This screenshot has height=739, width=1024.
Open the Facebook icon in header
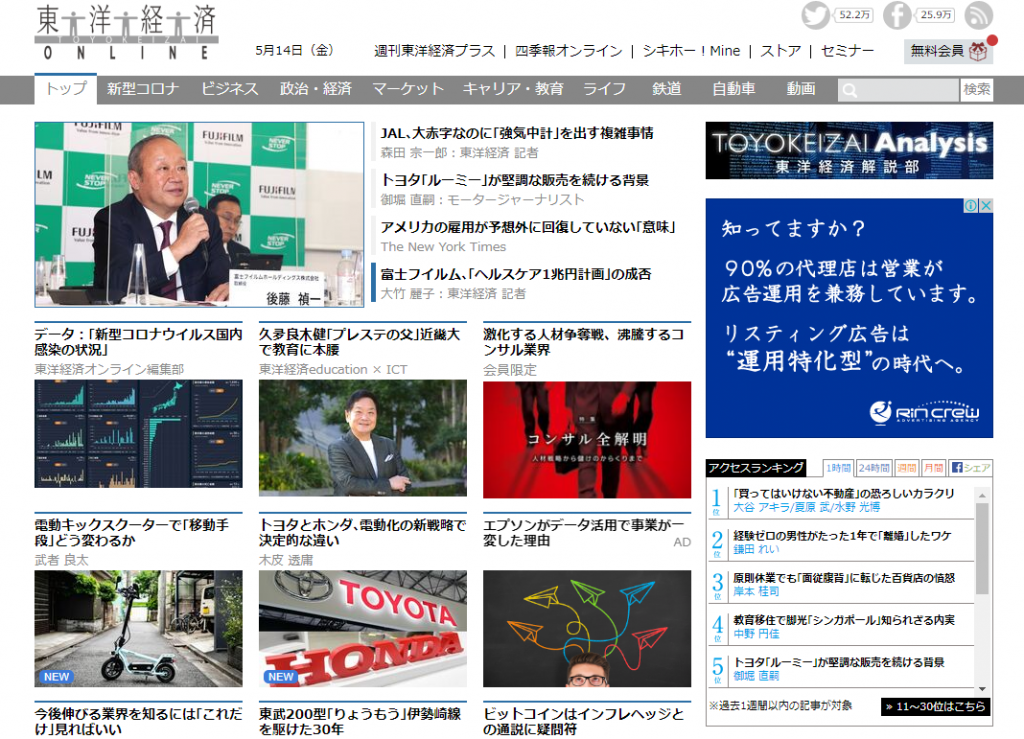click(897, 15)
